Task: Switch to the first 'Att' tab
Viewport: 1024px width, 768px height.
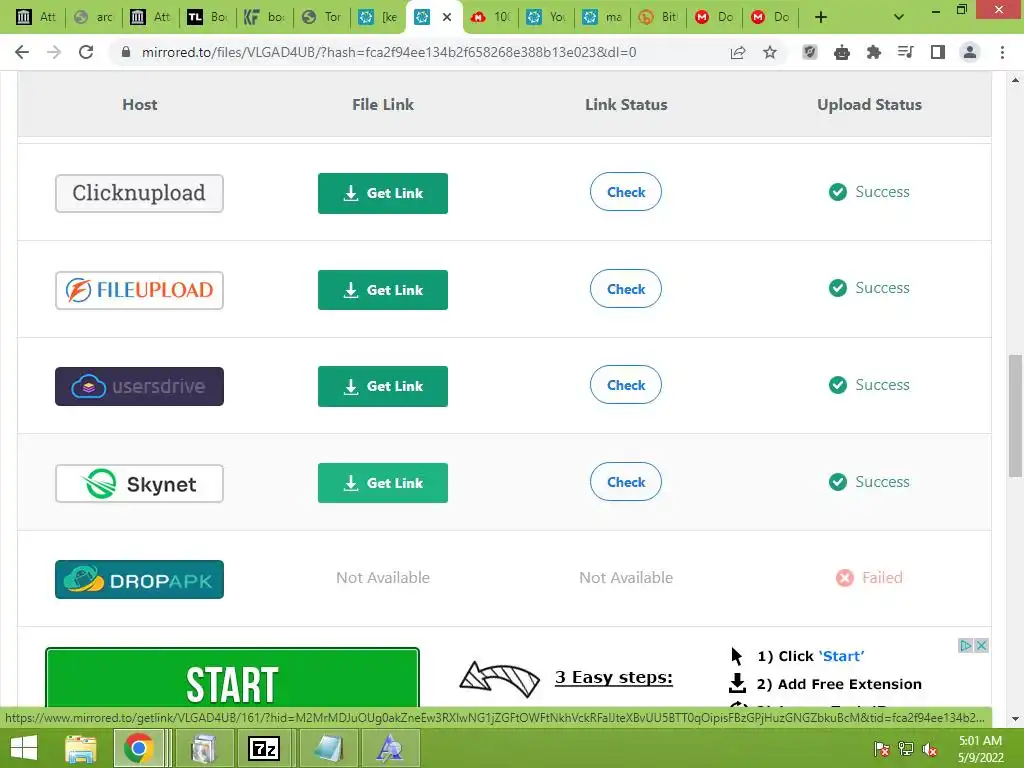Action: point(36,17)
